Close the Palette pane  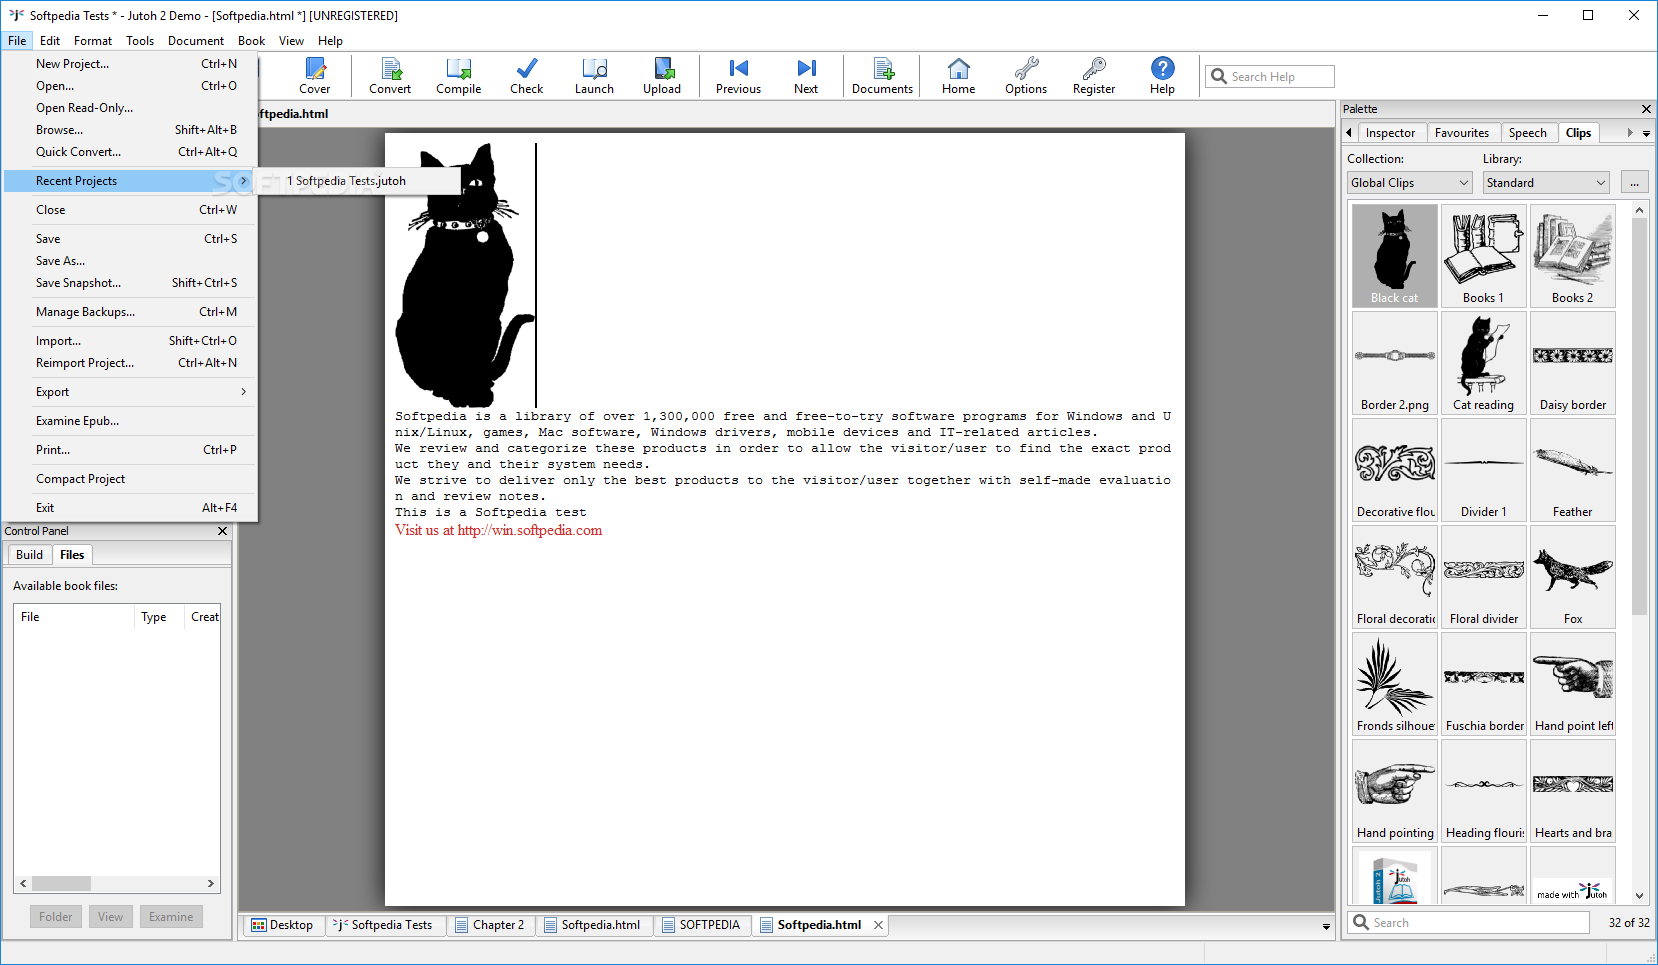coord(1646,109)
